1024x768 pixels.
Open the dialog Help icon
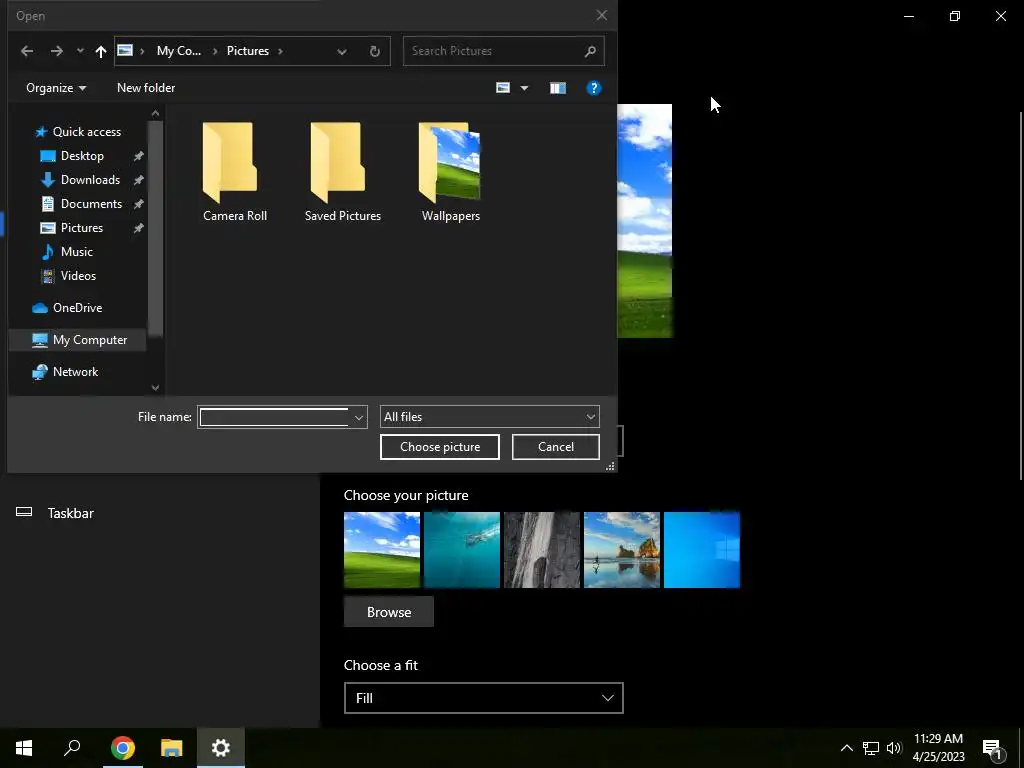(594, 88)
